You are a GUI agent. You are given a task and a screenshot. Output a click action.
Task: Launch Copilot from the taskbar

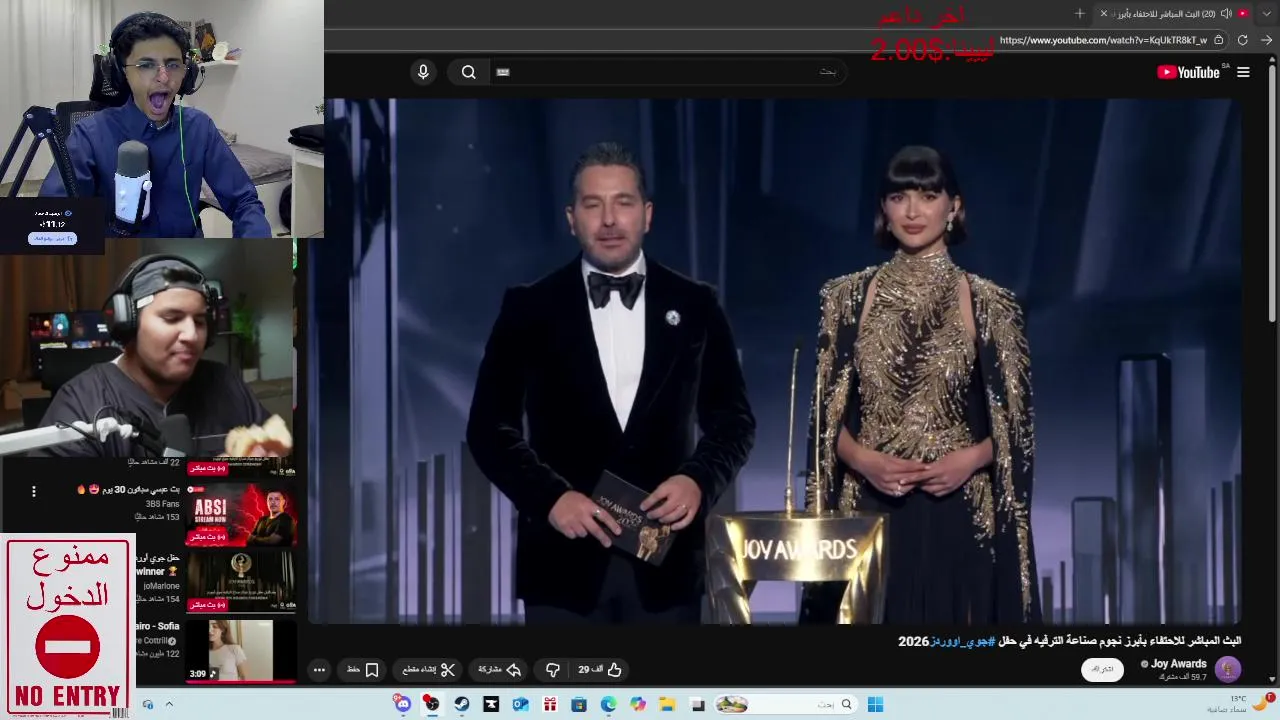pyautogui.click(x=638, y=704)
